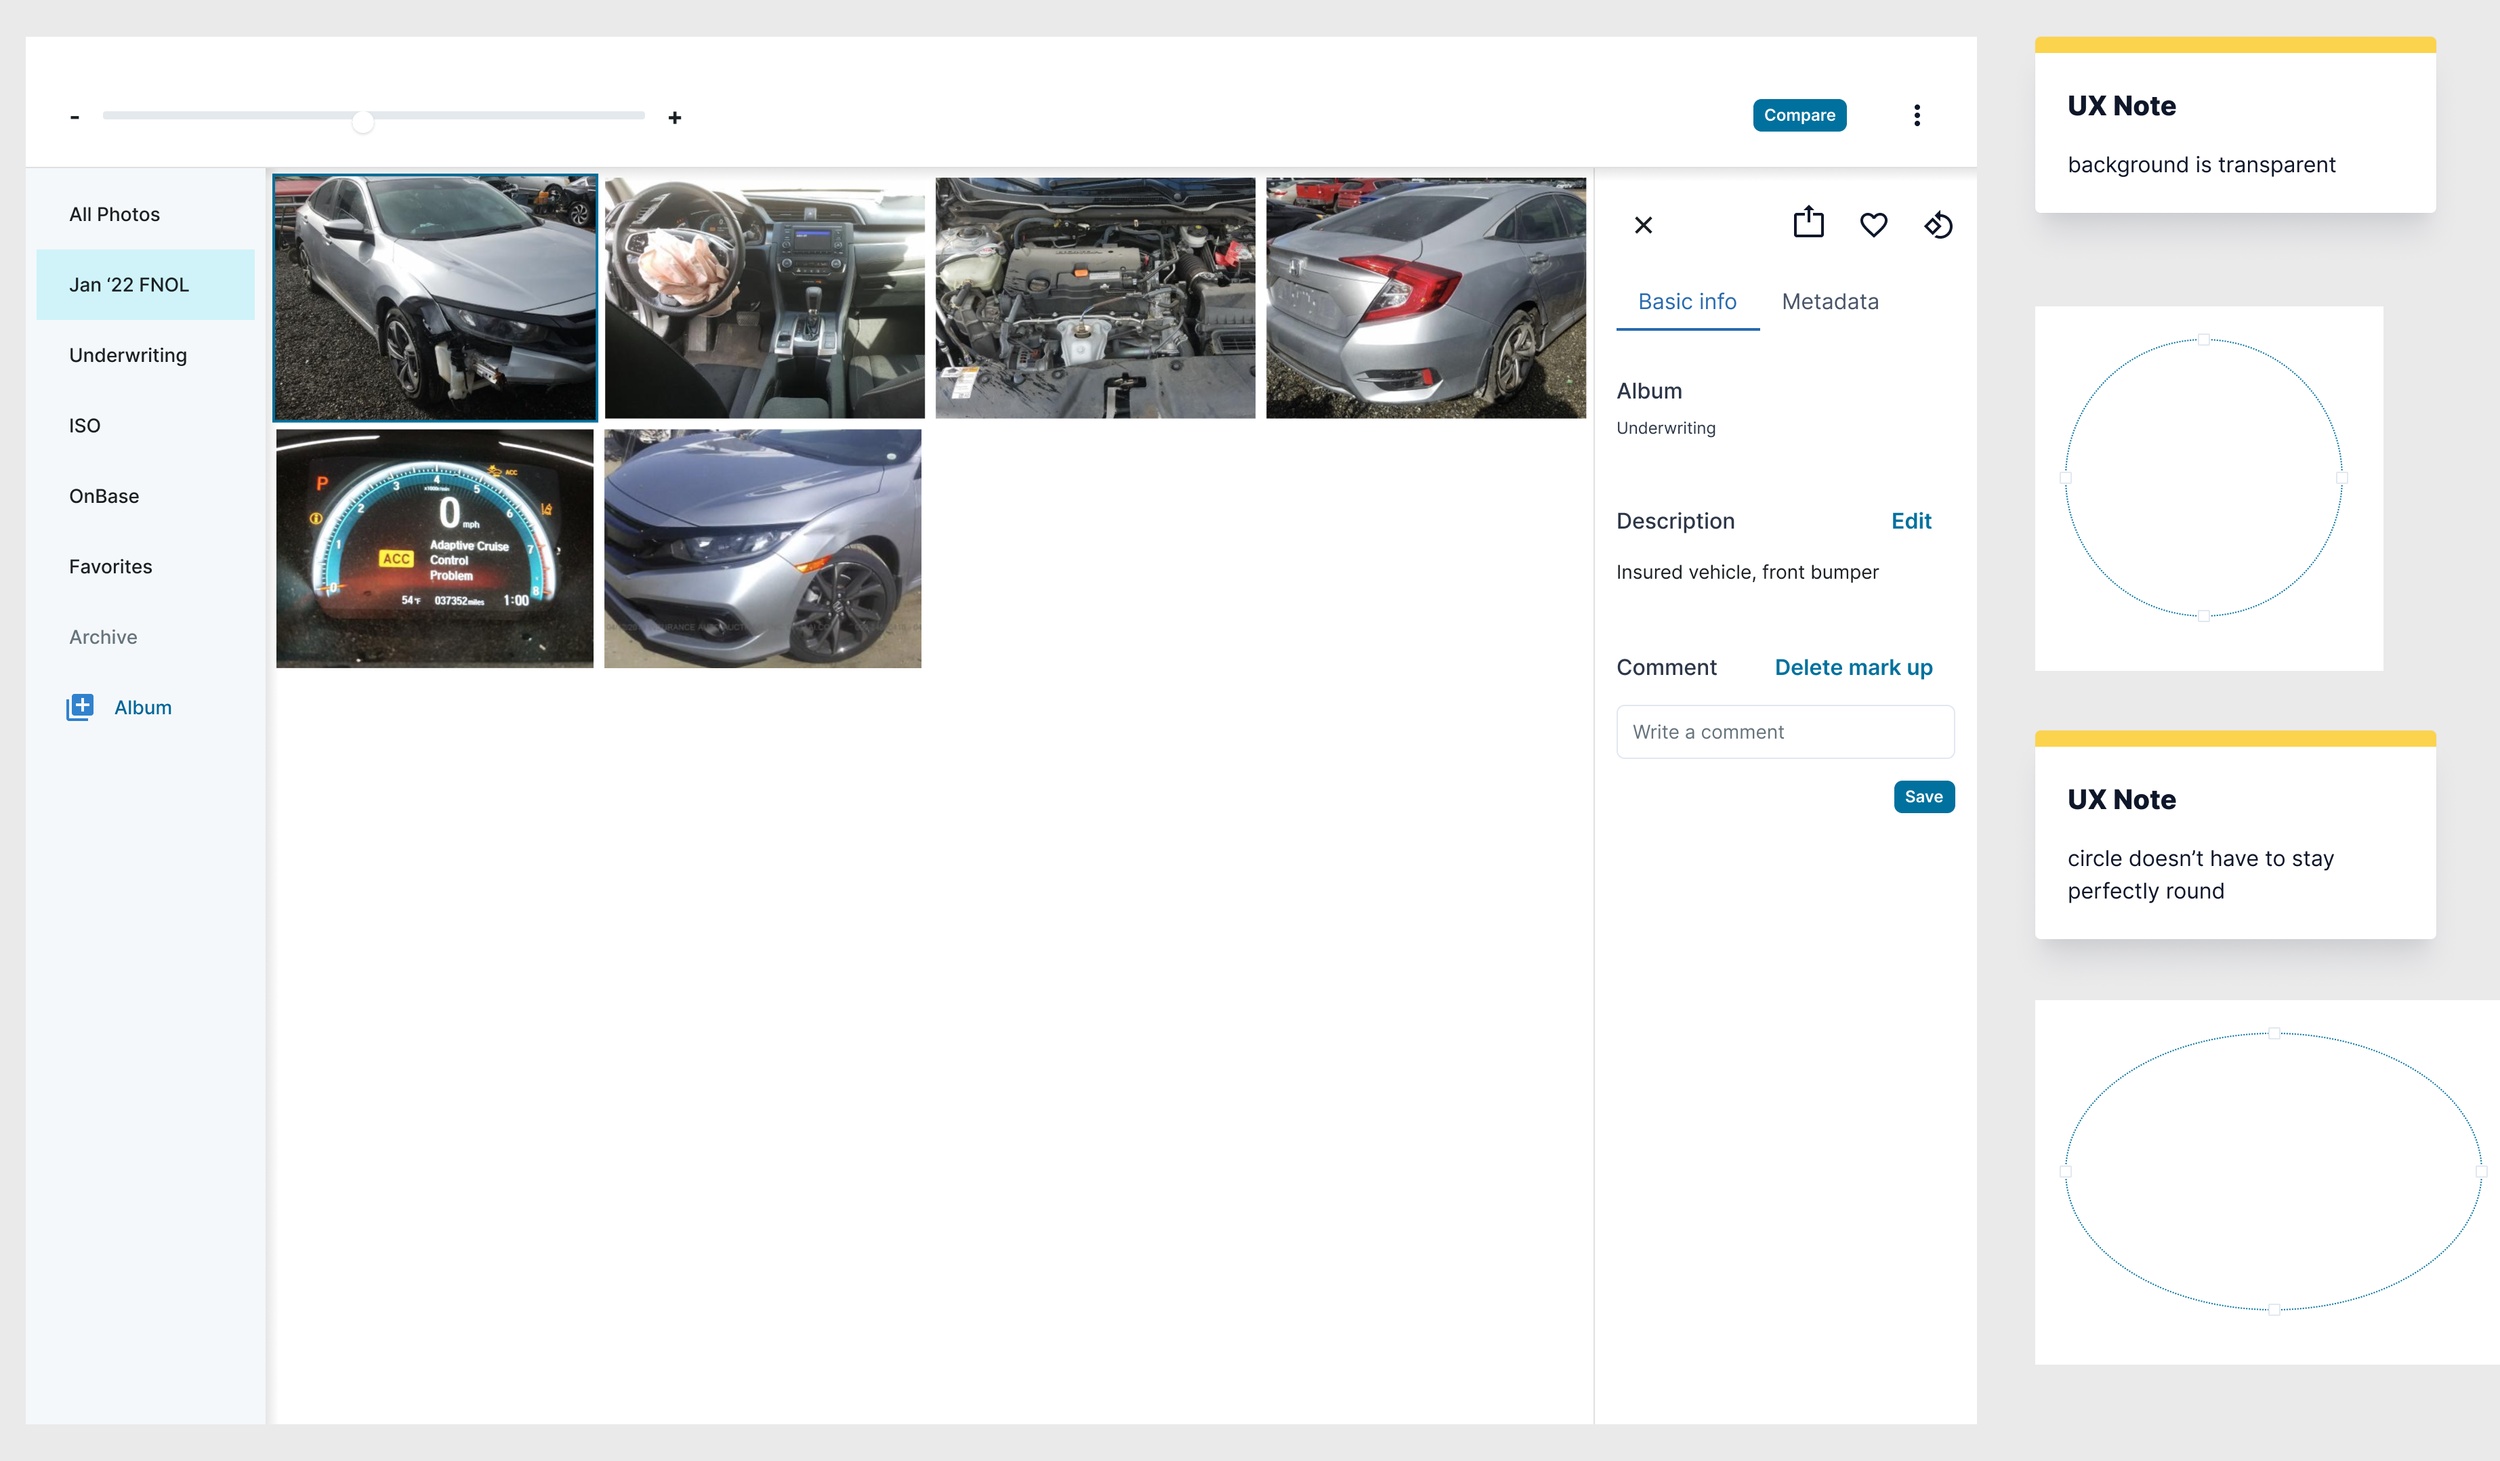Image resolution: width=2500 pixels, height=1461 pixels.
Task: Click Delete mark up link
Action: click(x=1853, y=668)
